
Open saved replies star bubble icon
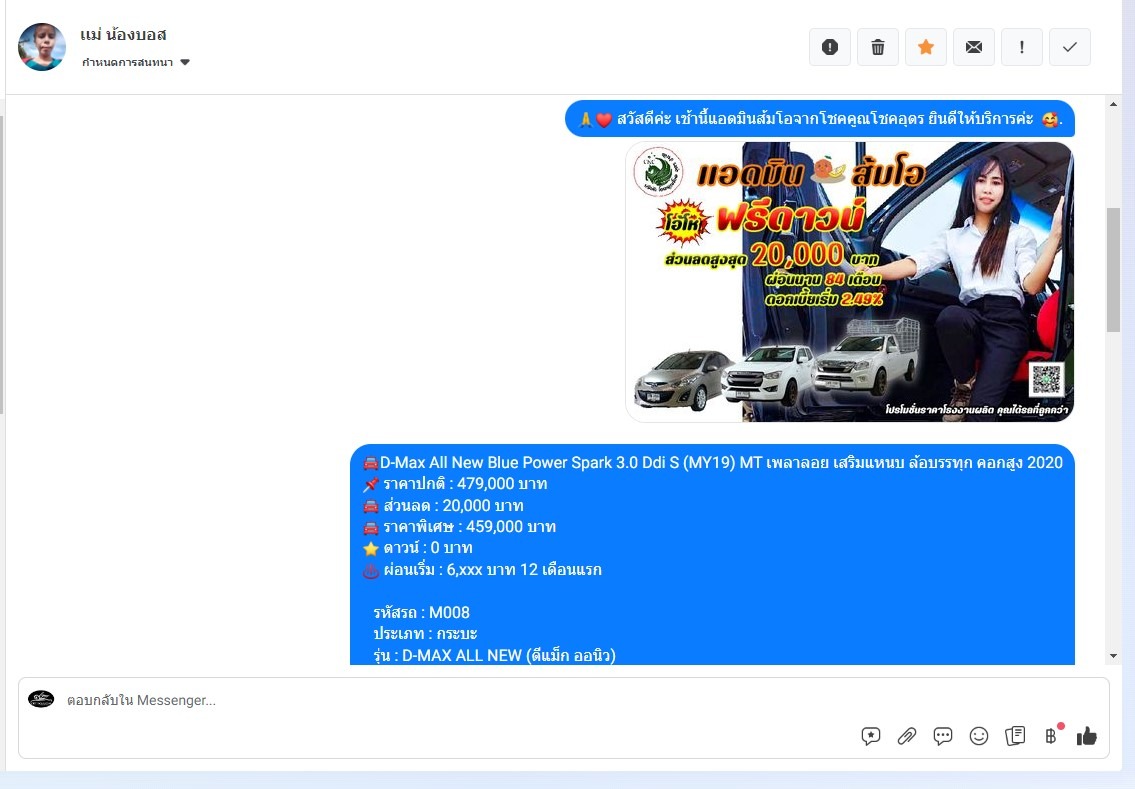pos(871,736)
